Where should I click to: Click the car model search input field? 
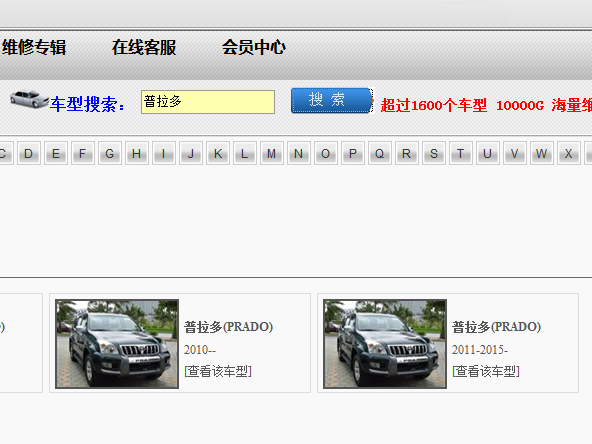pos(208,102)
